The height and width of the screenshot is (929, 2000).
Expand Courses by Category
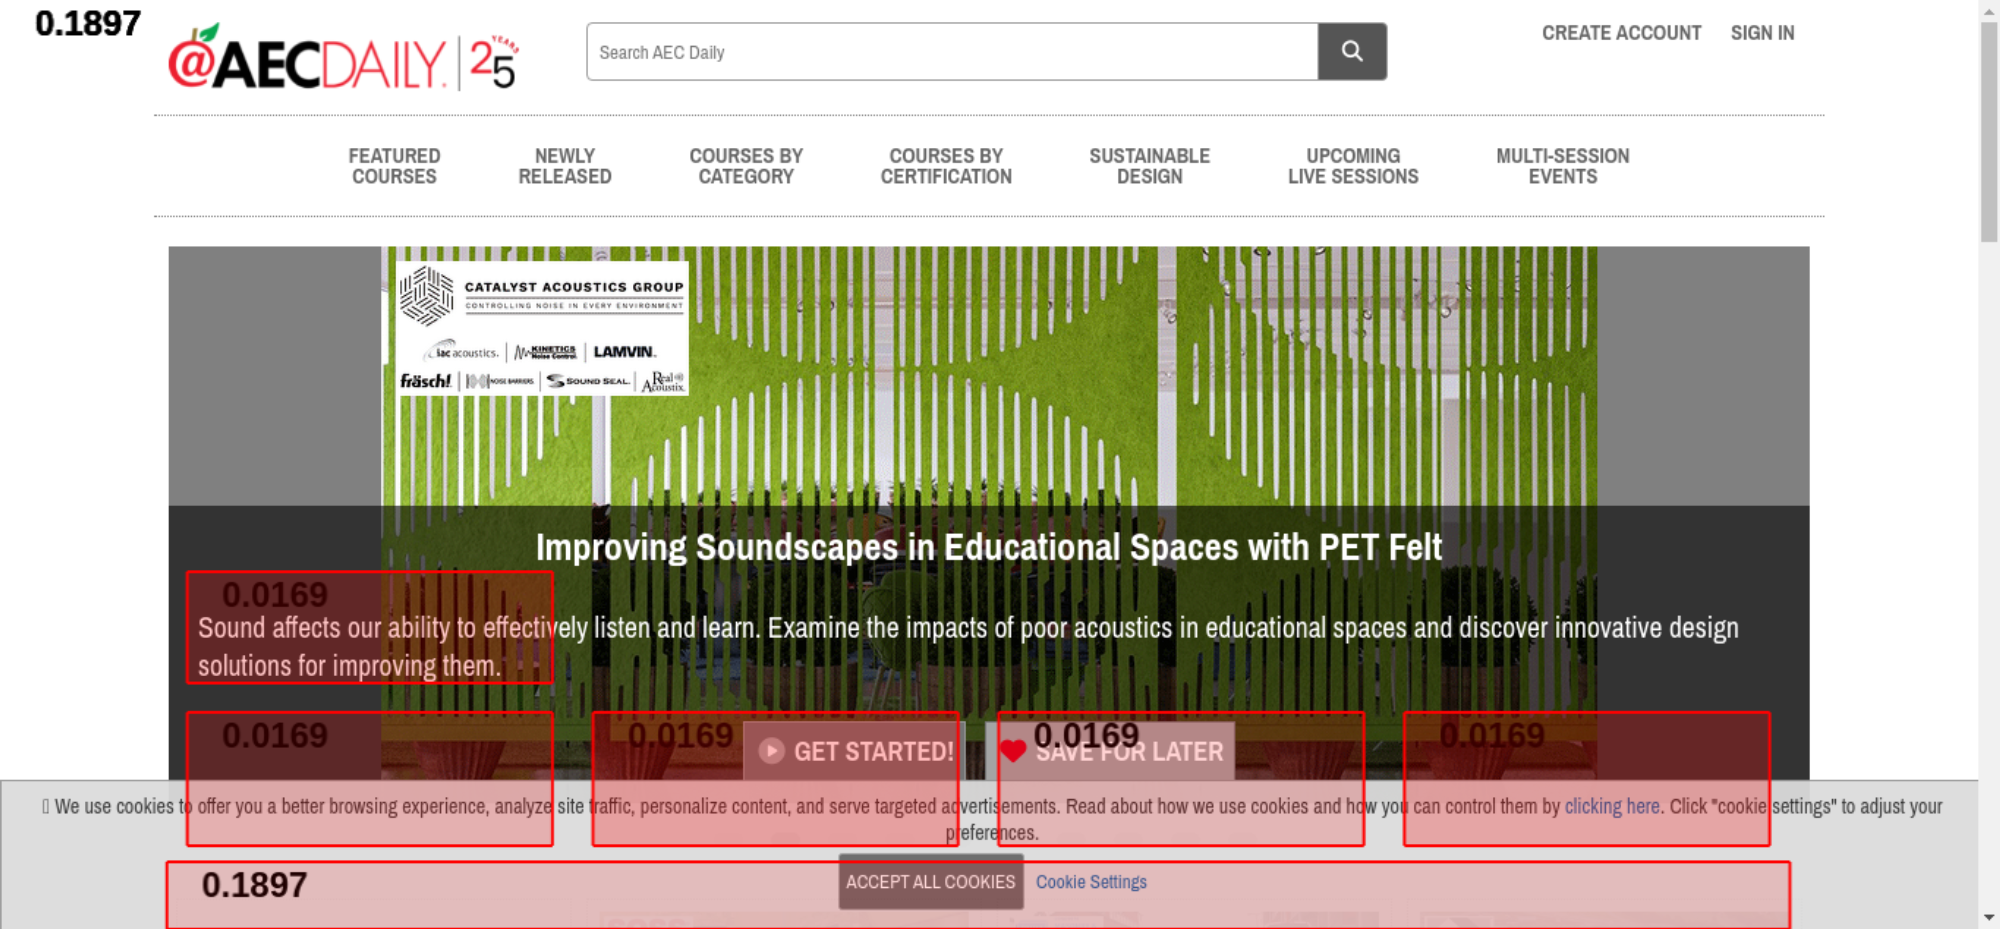coord(746,166)
